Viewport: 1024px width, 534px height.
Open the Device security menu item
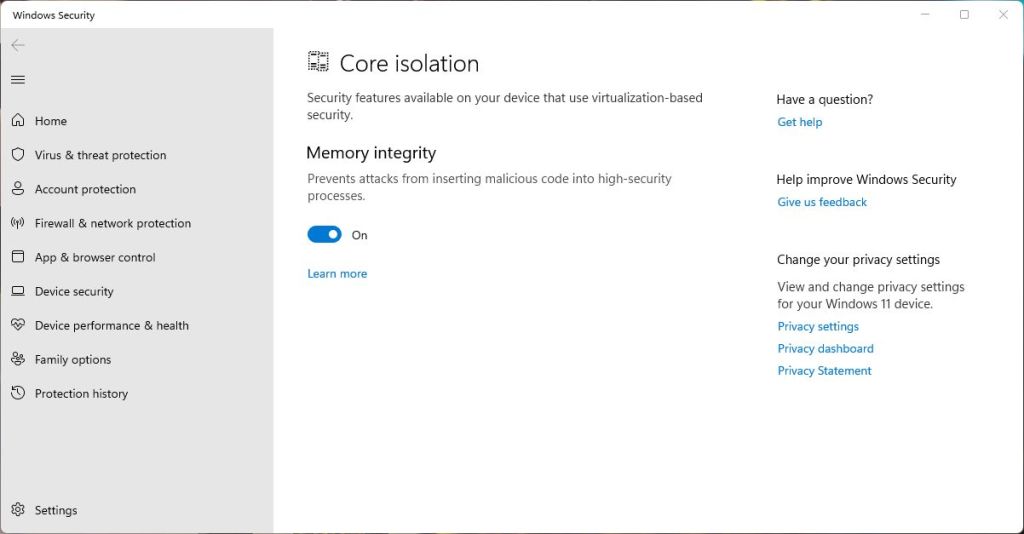click(x=74, y=291)
